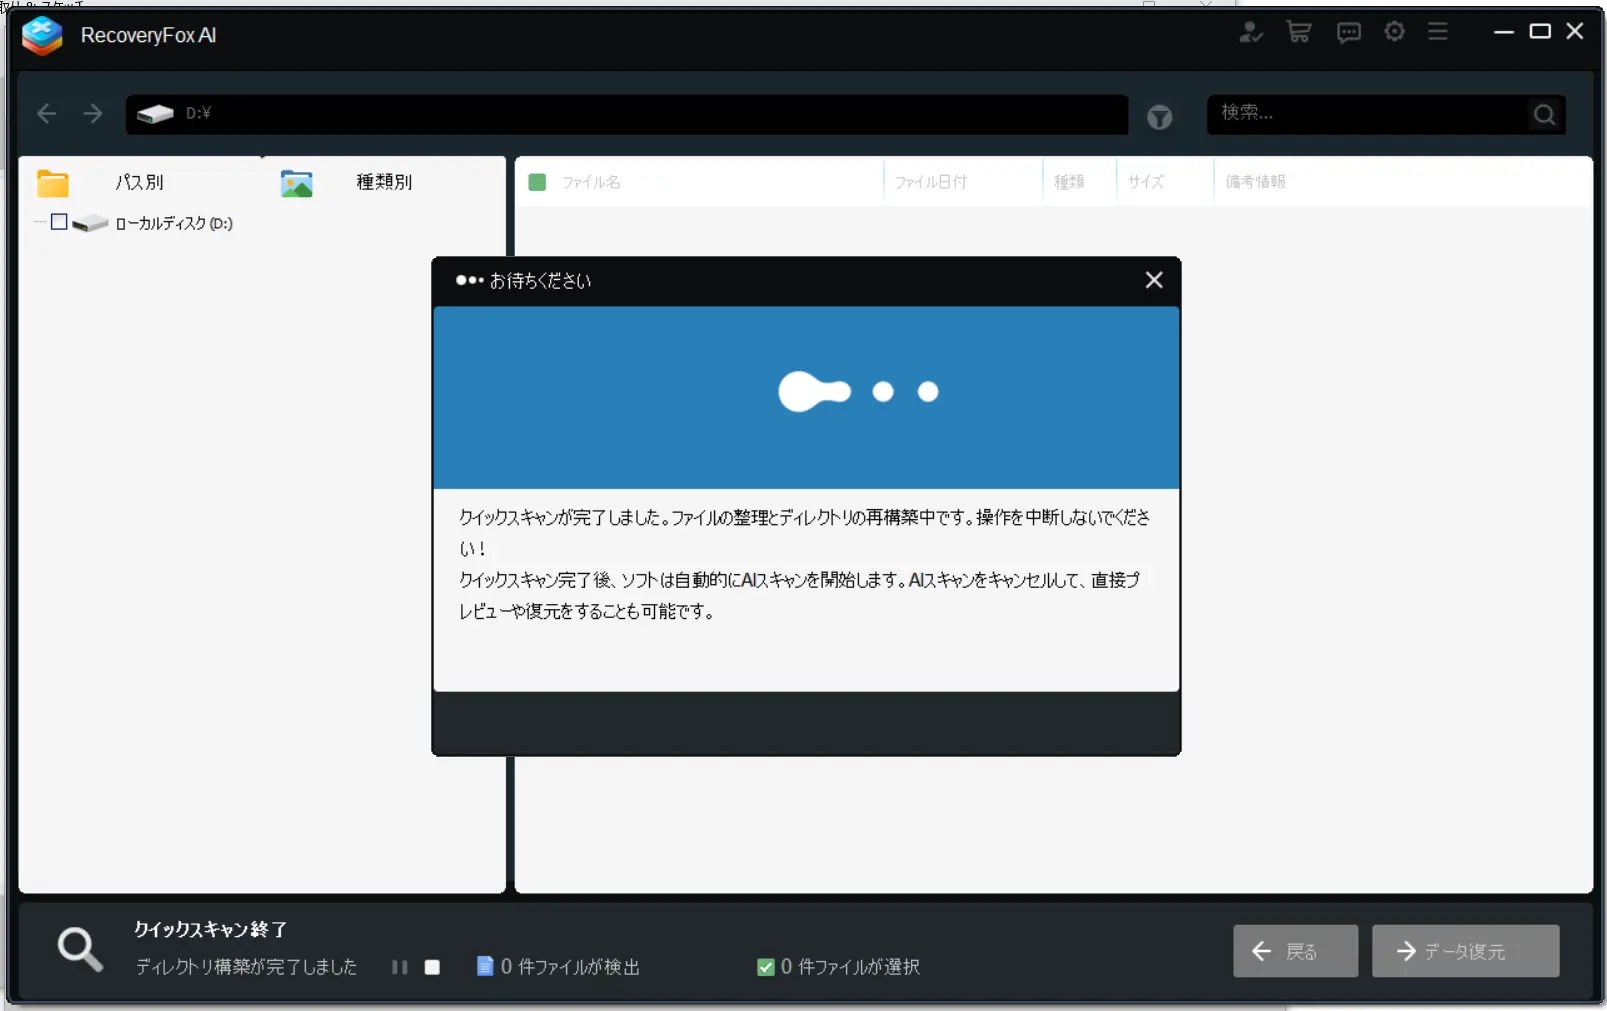Sort by ファイル日付 column header
Viewport: 1607px width, 1011px height.
pyautogui.click(x=930, y=182)
